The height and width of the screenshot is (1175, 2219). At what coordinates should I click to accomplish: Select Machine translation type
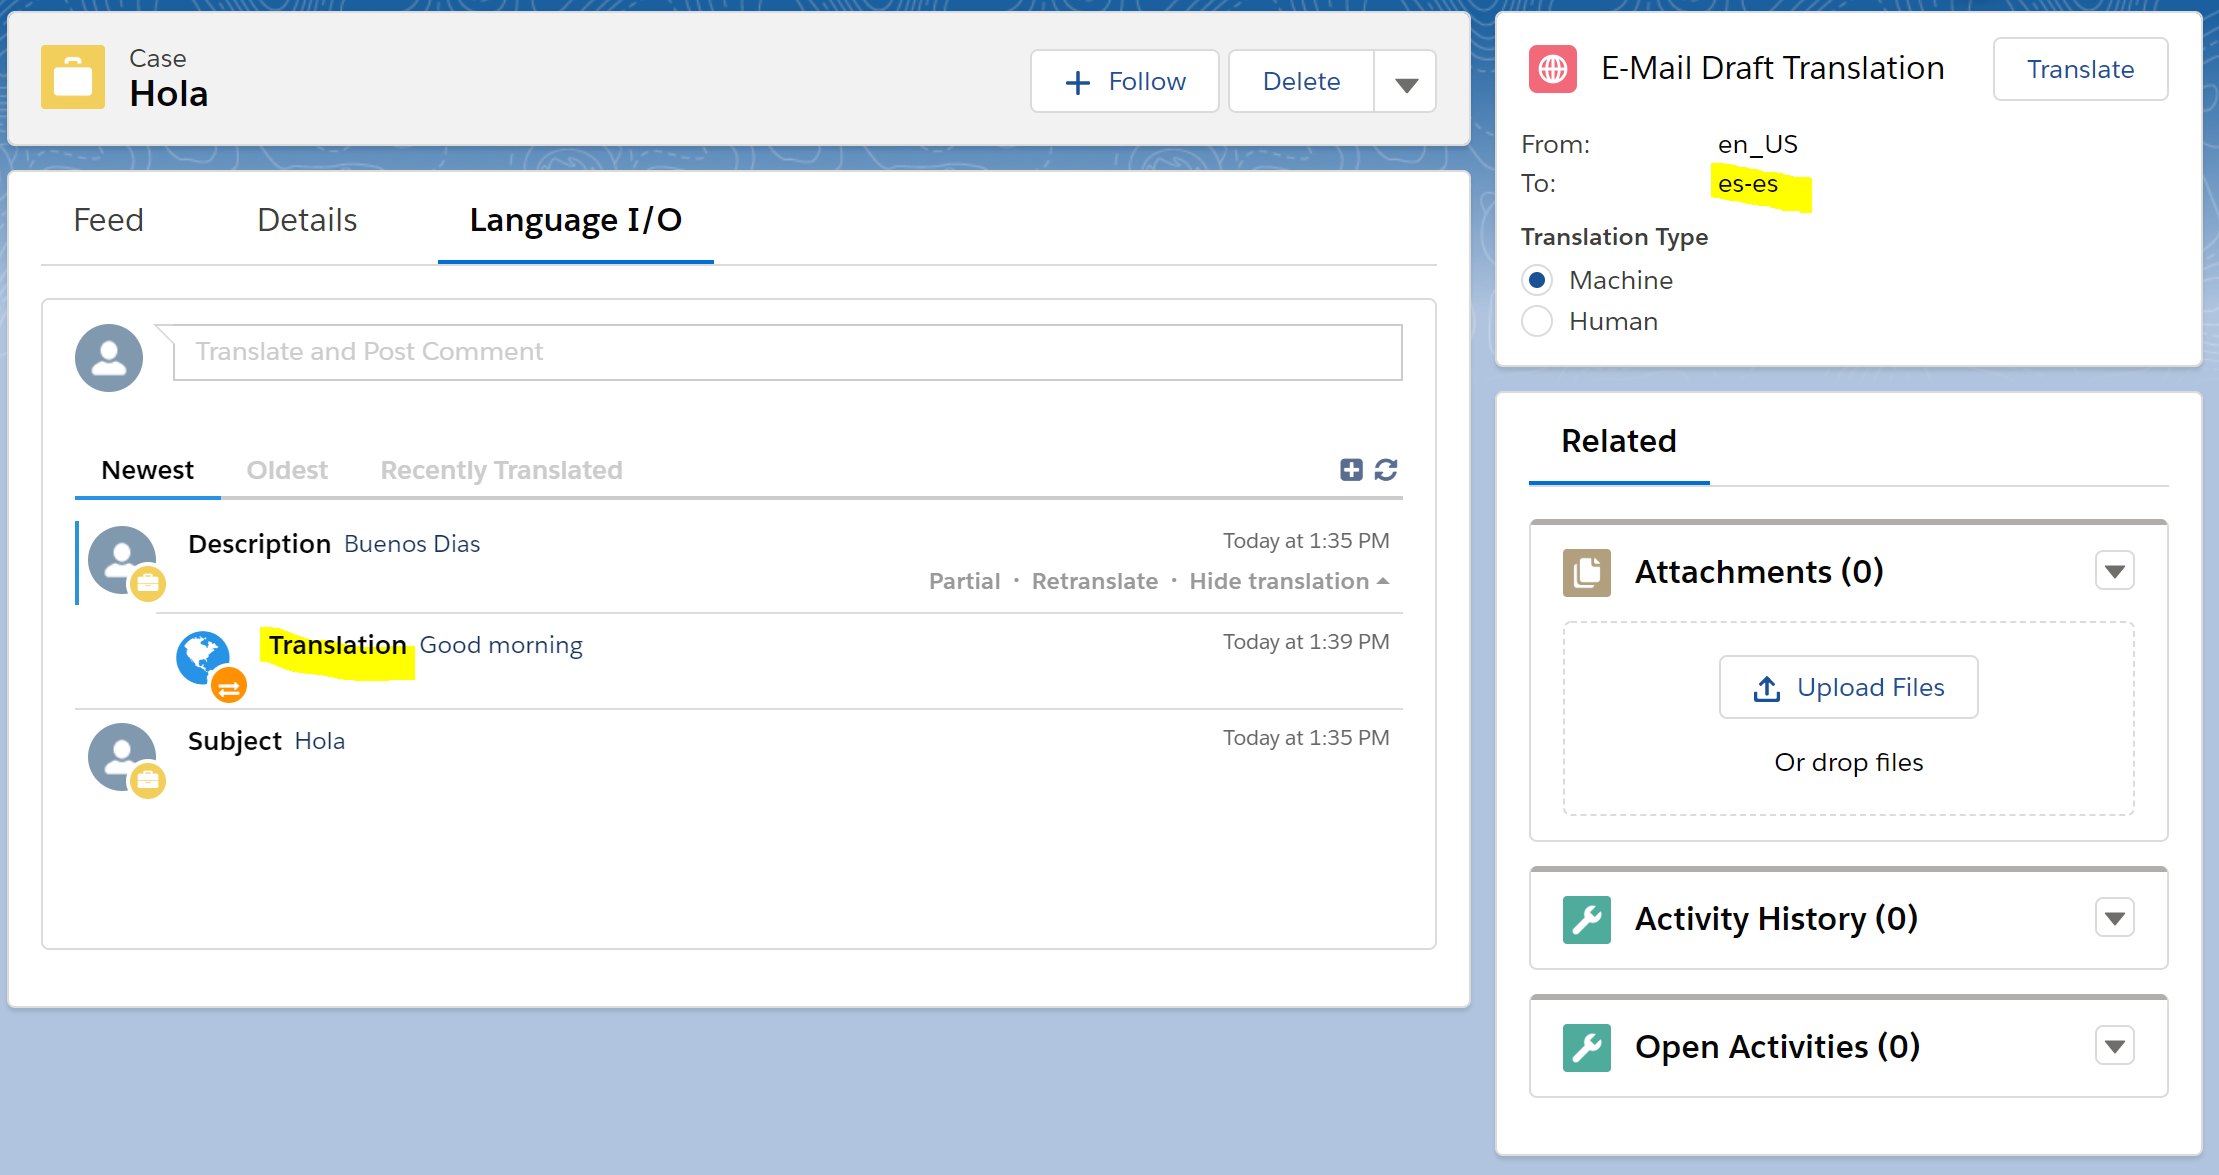coord(1537,280)
